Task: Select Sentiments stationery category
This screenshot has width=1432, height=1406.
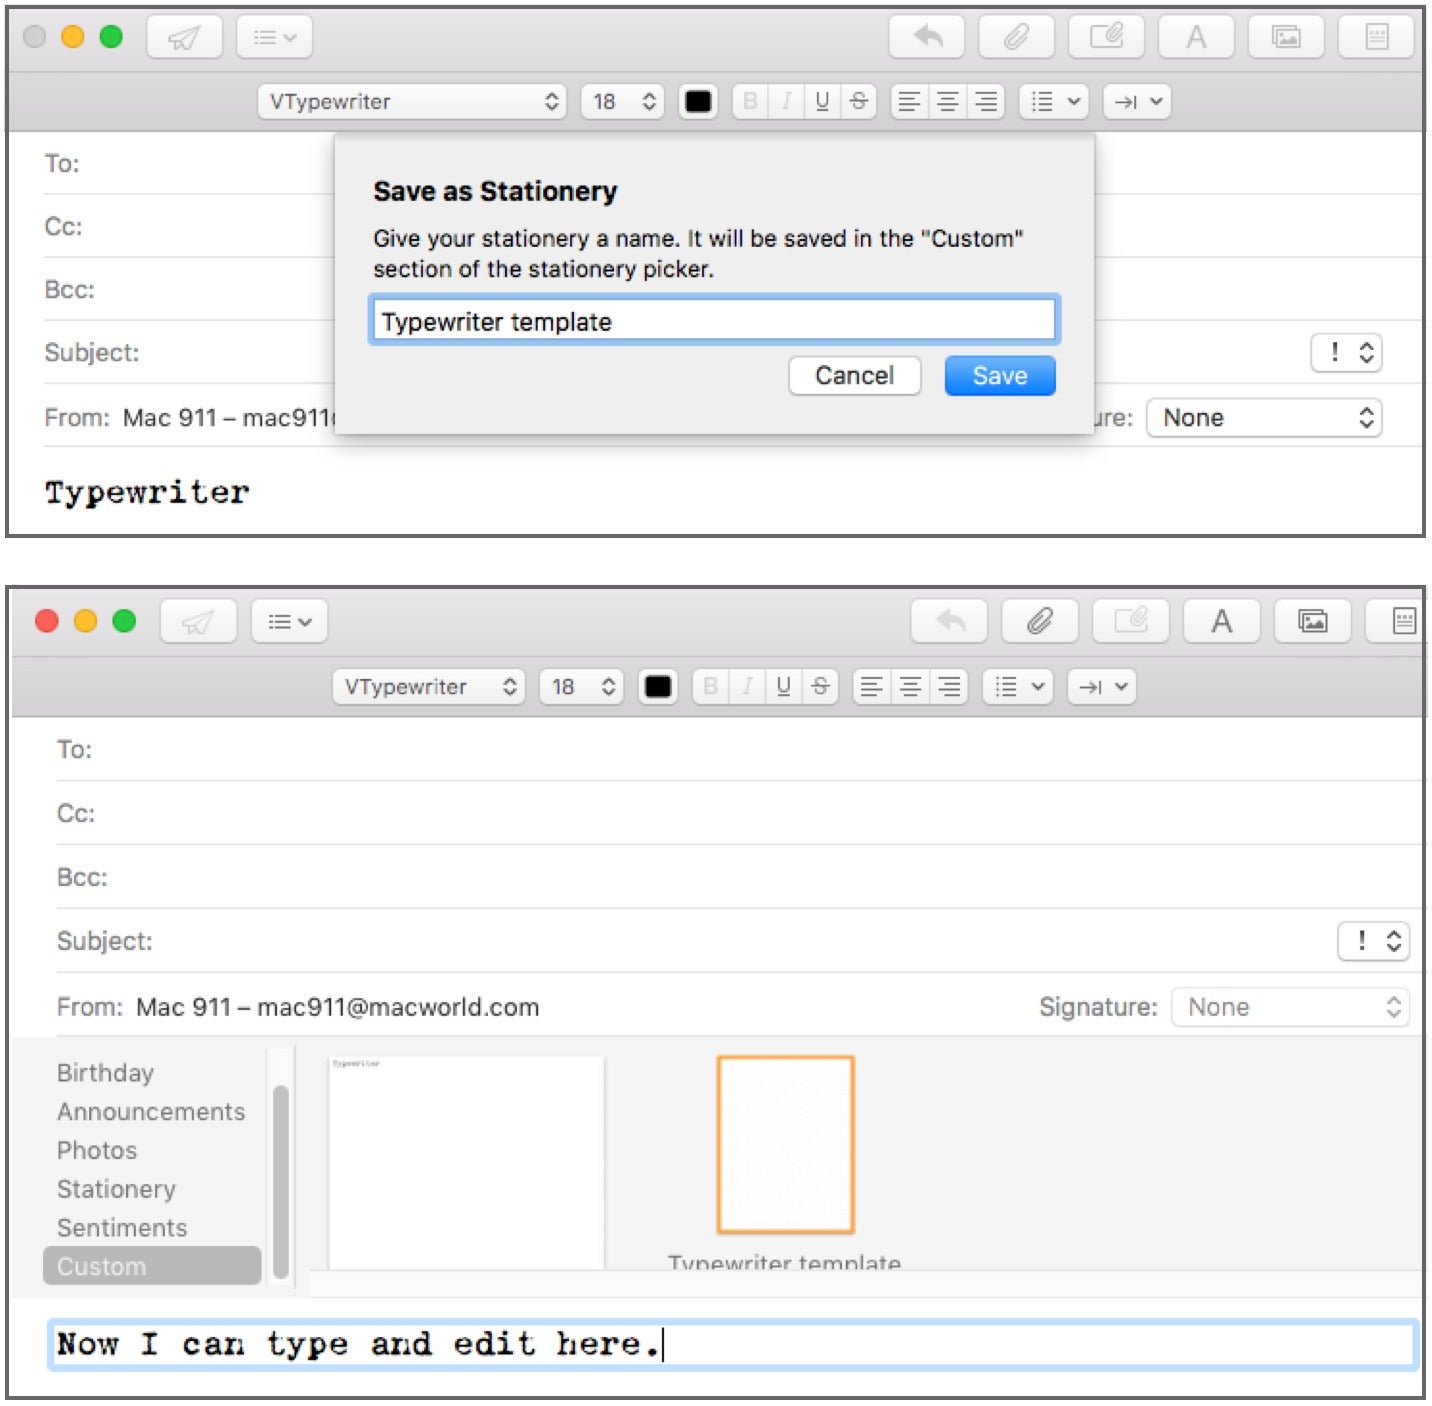Action: pos(122,1228)
